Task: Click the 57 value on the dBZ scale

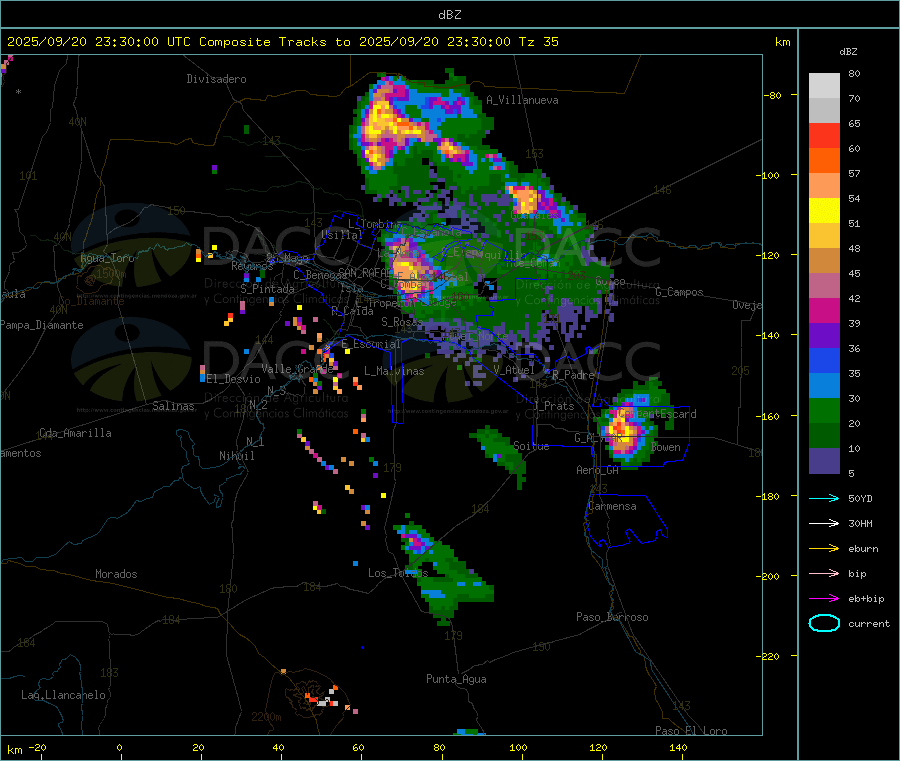Action: 854,173
